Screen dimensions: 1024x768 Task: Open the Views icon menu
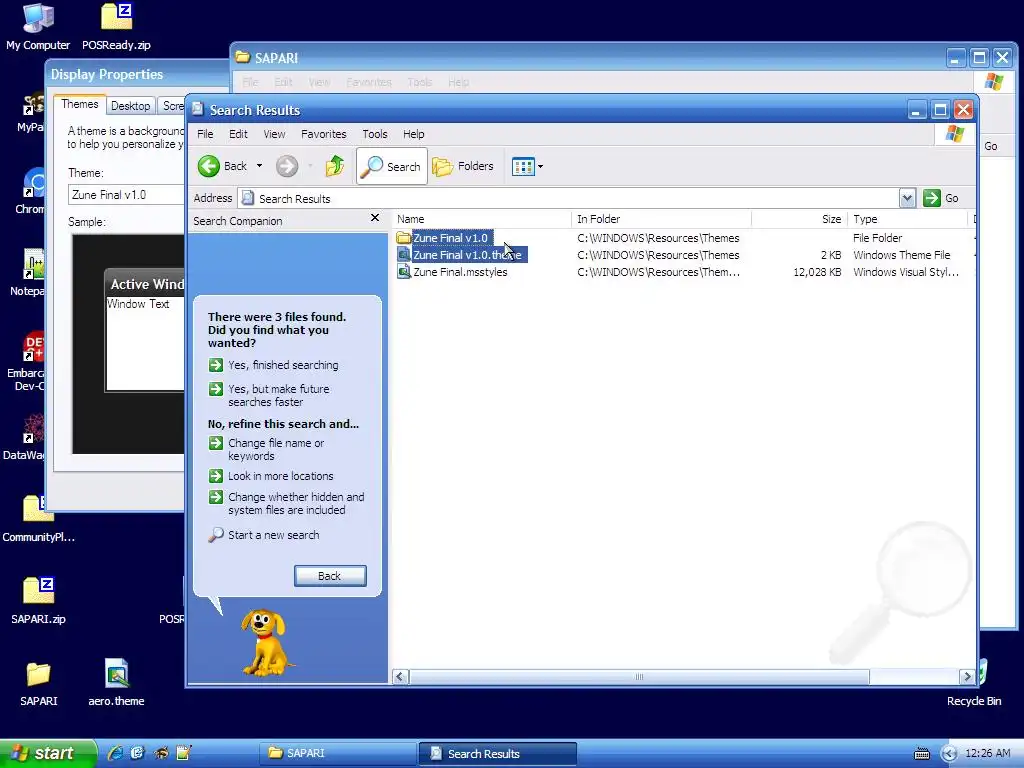click(523, 166)
